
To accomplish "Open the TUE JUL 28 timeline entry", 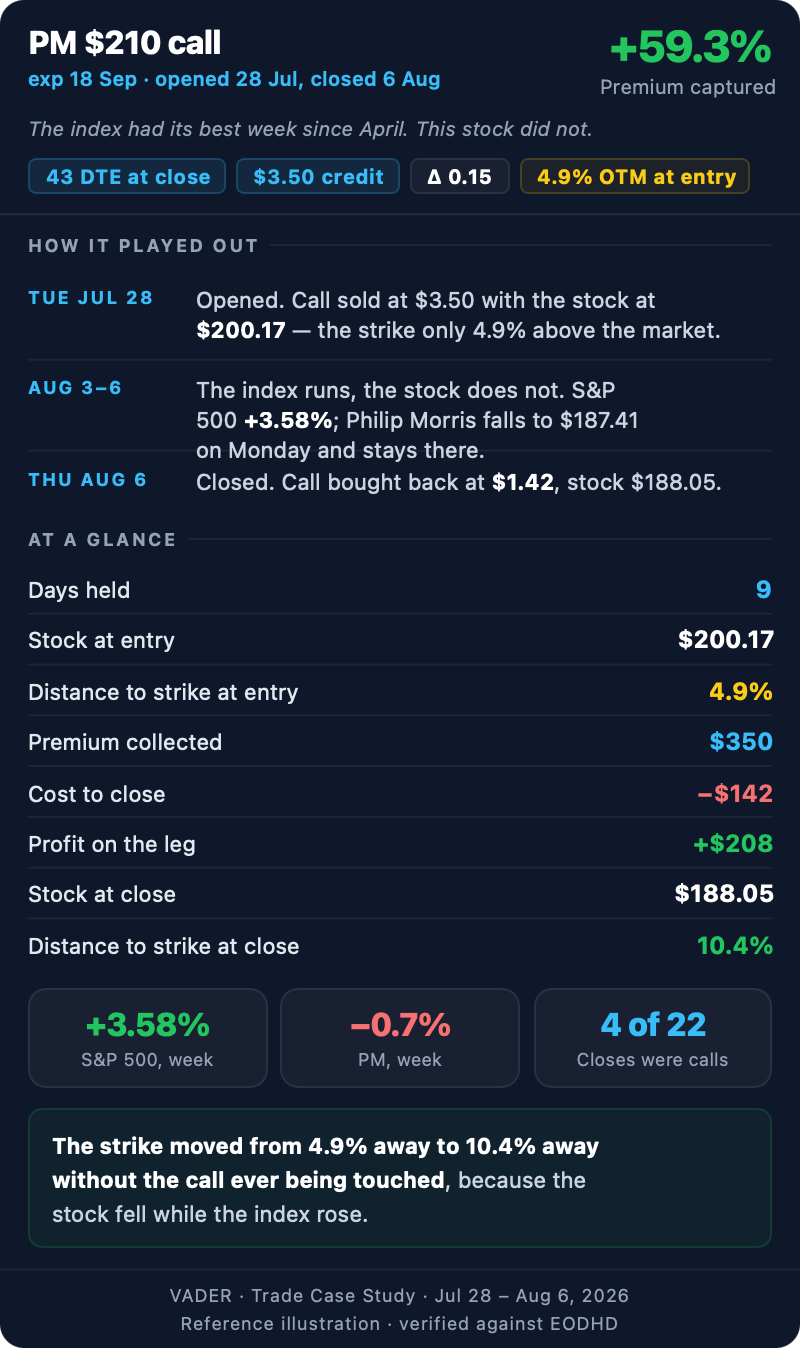I will click(x=400, y=315).
